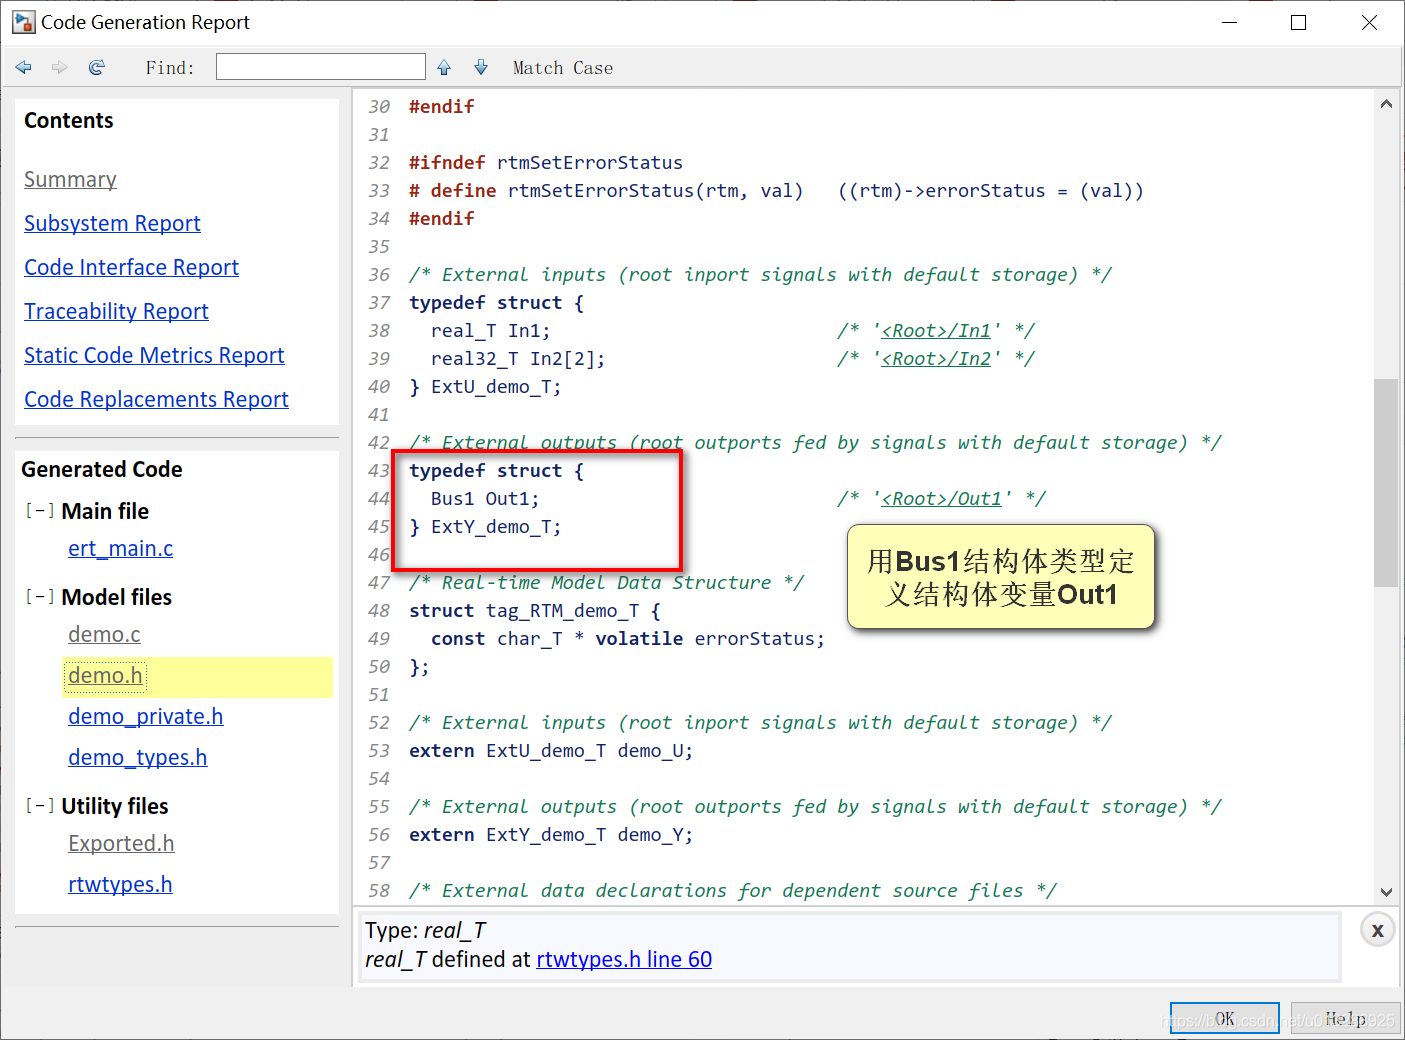Collapse the Utility files section

click(x=40, y=806)
